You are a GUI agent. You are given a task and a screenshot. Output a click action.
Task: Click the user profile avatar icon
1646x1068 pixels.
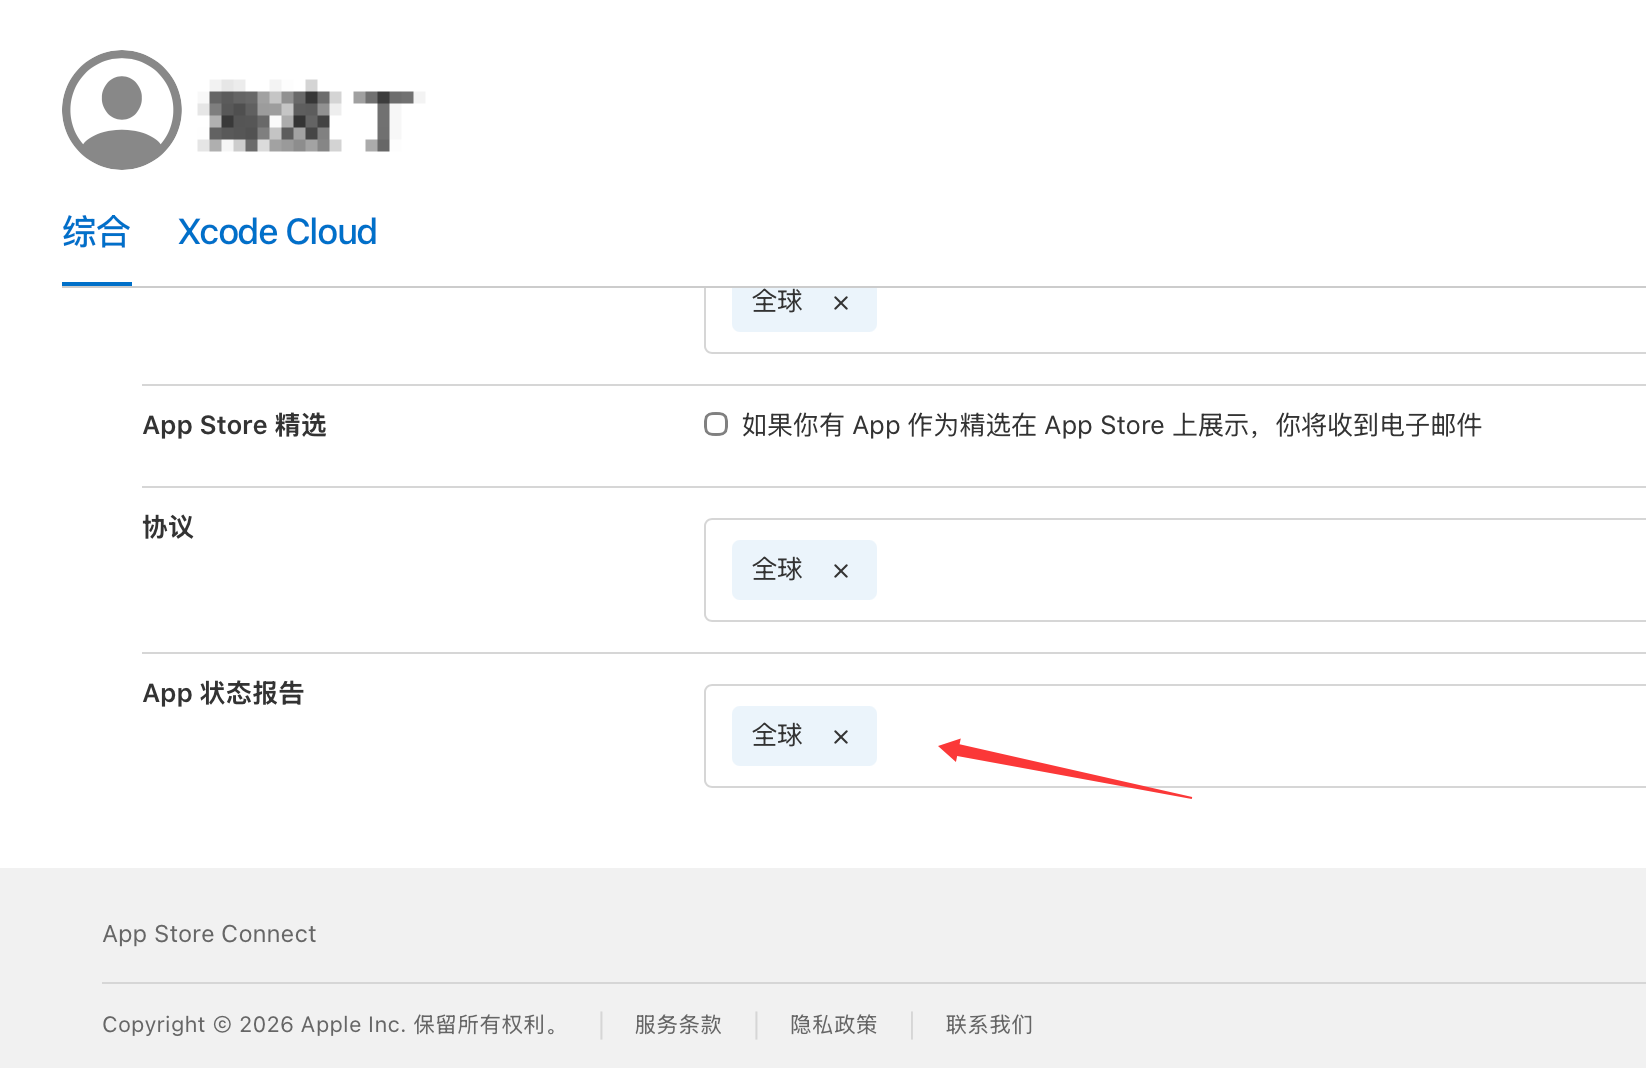point(122,110)
